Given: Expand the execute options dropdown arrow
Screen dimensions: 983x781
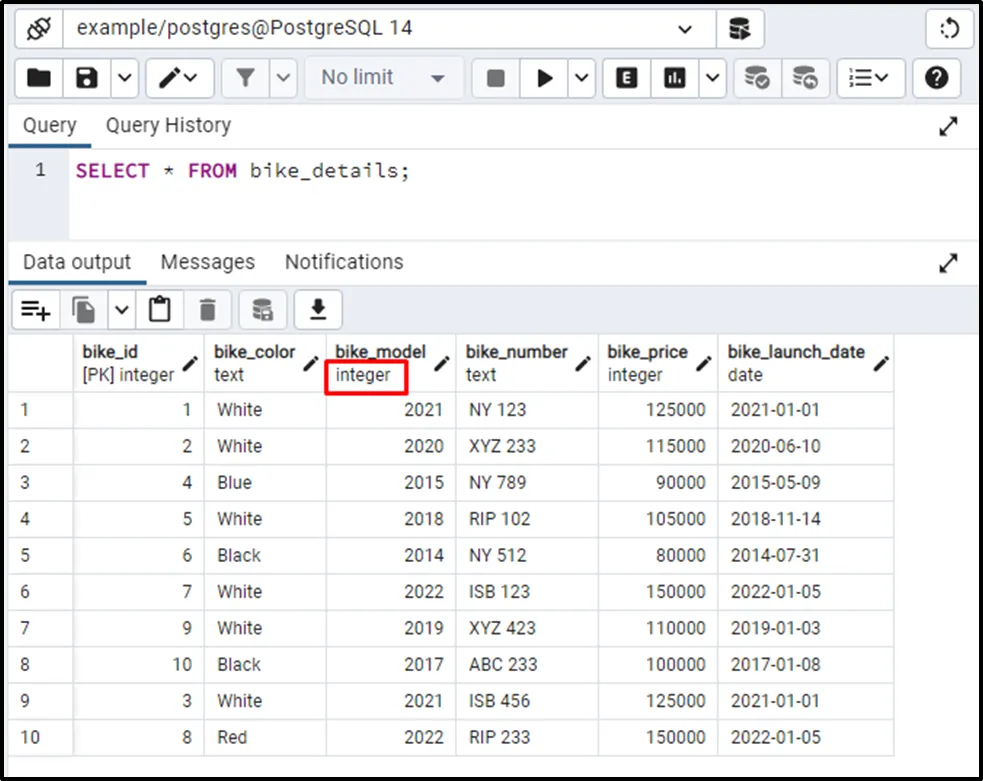Looking at the screenshot, I should tap(583, 78).
